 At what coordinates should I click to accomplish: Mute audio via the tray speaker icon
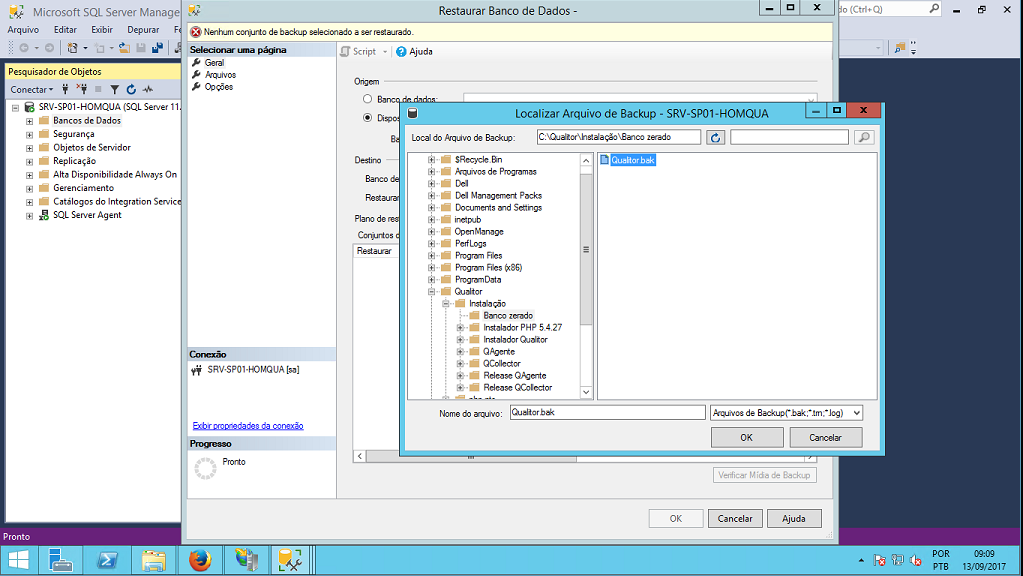[x=915, y=561]
